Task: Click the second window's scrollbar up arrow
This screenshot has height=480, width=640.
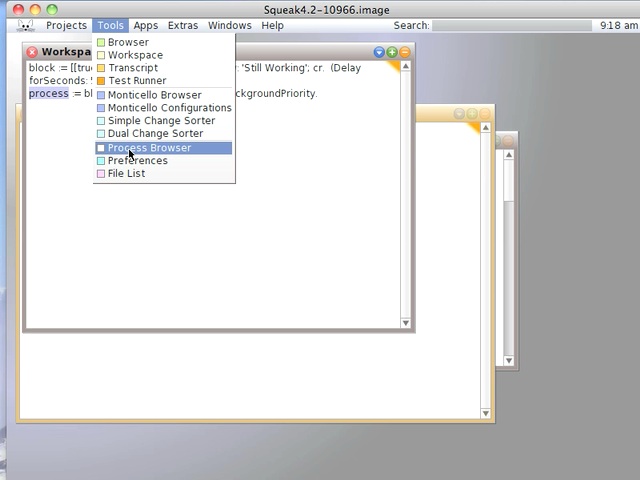Action: (486, 128)
